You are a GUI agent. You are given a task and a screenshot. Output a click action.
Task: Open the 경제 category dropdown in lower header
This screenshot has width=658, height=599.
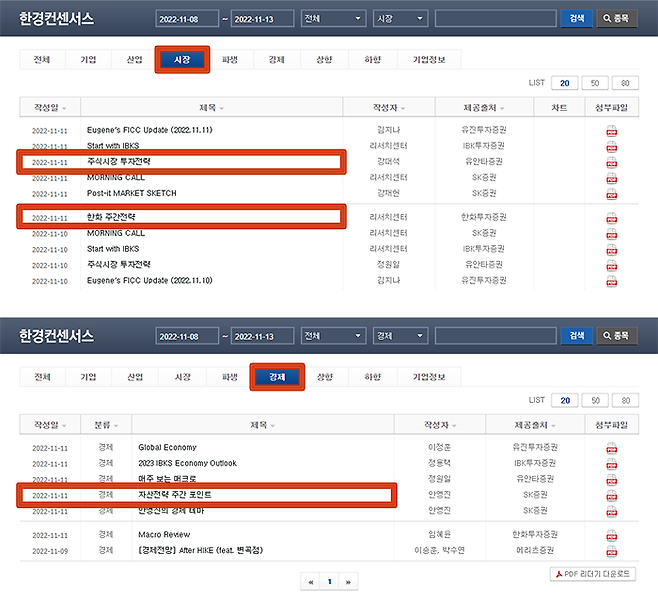(400, 336)
